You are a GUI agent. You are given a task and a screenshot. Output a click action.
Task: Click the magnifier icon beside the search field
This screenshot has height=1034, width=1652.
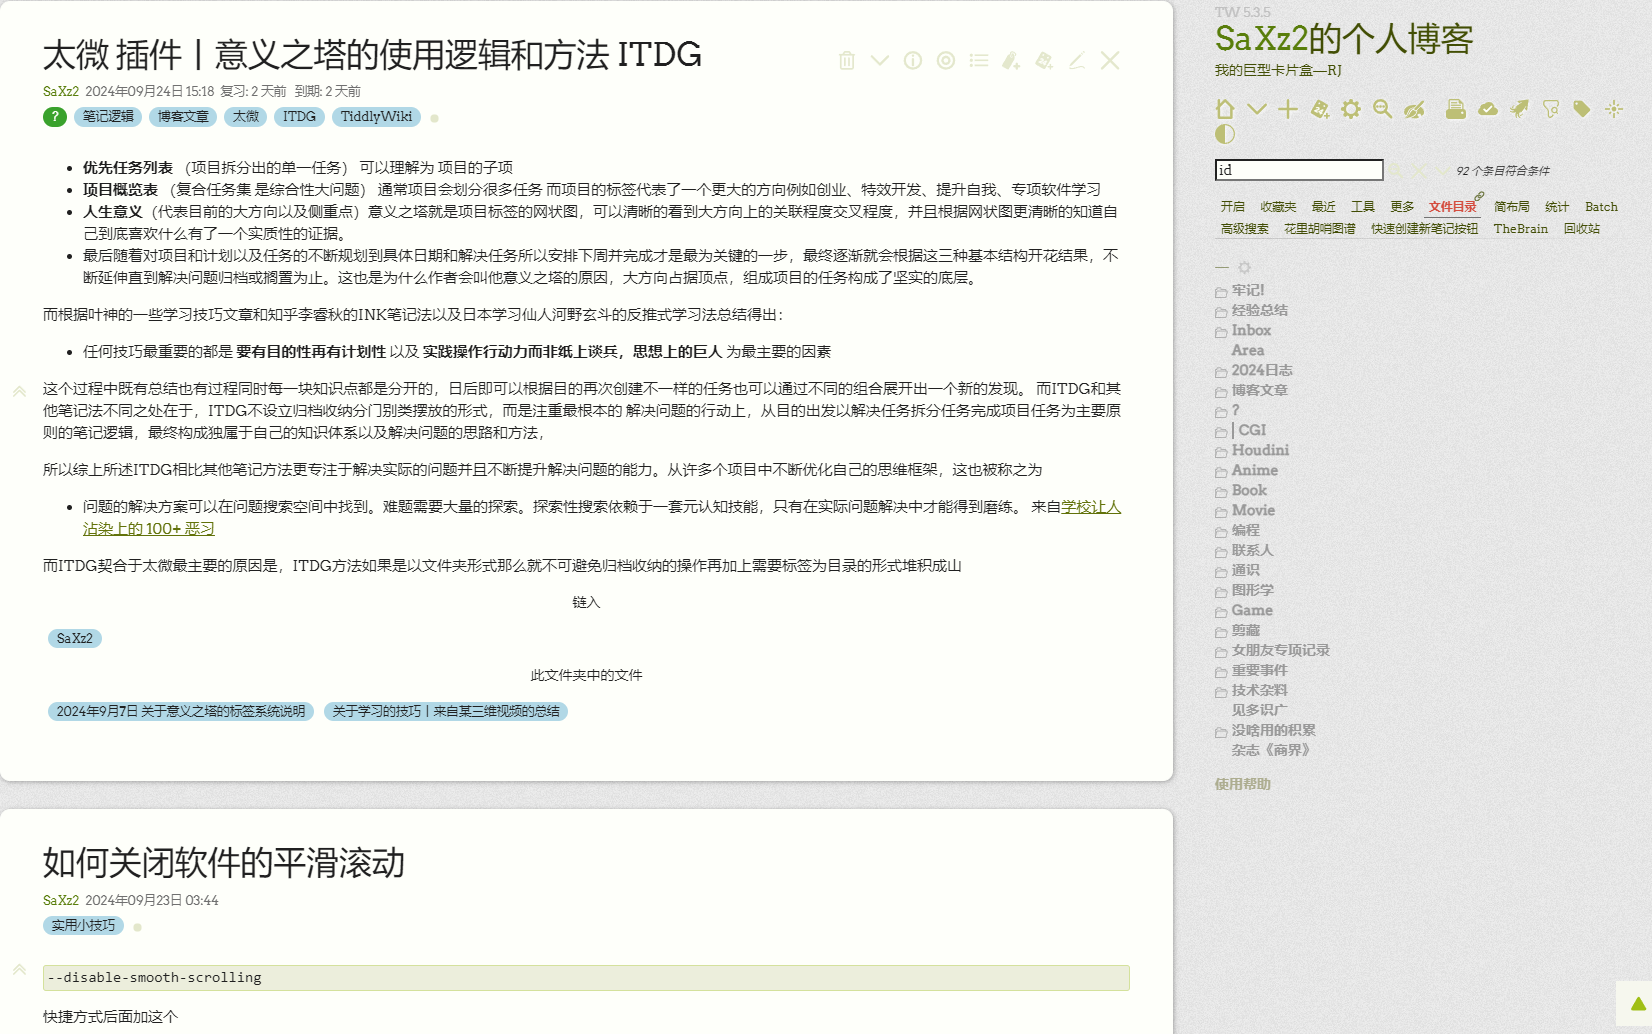[x=1396, y=171]
